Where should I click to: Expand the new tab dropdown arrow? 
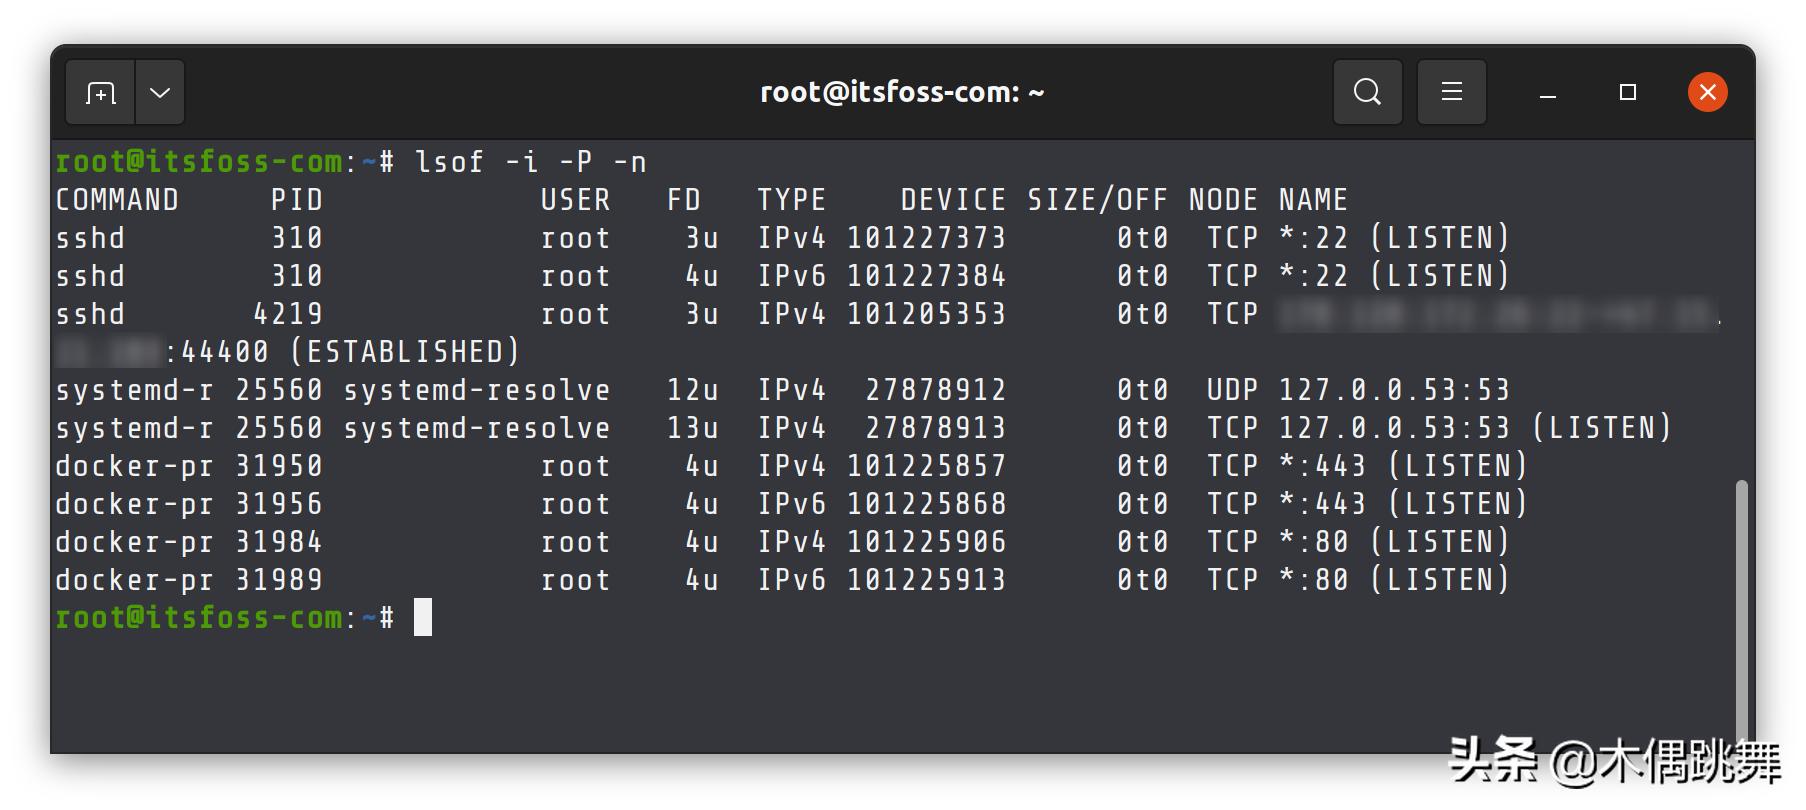click(160, 92)
